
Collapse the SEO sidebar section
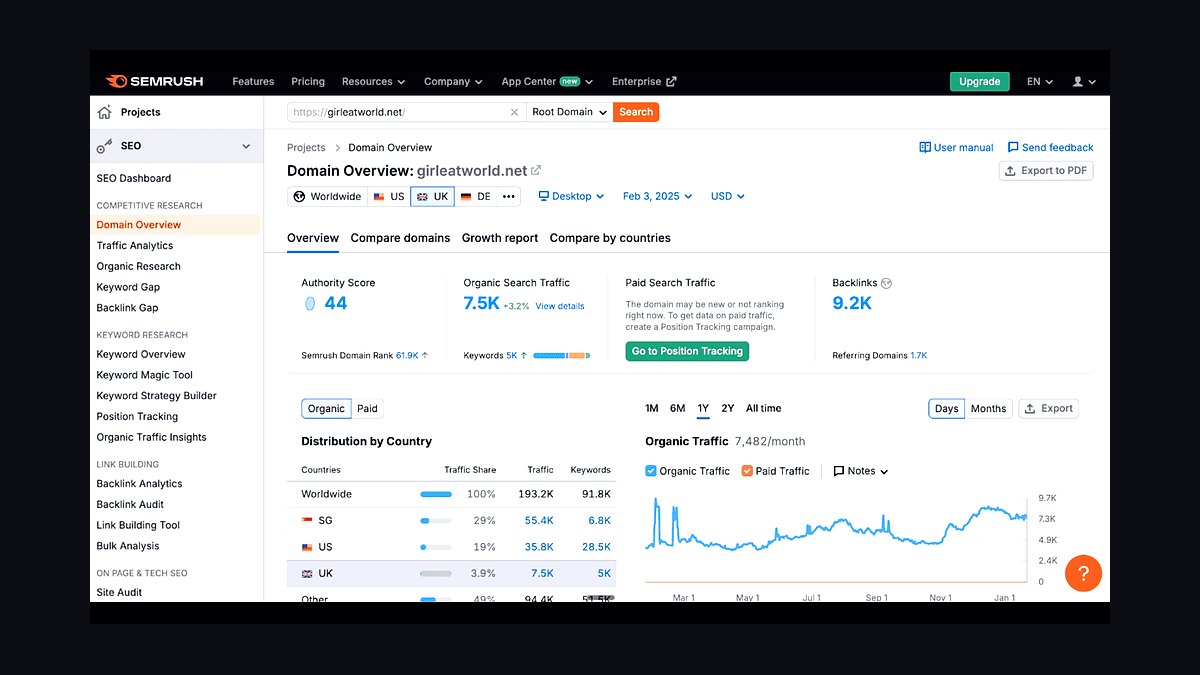[246, 146]
